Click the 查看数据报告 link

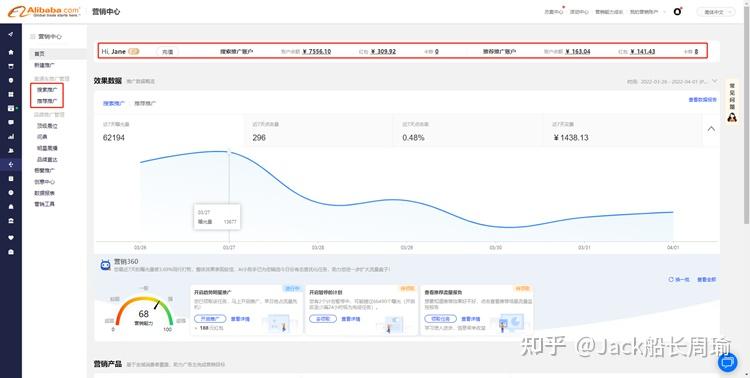click(702, 100)
